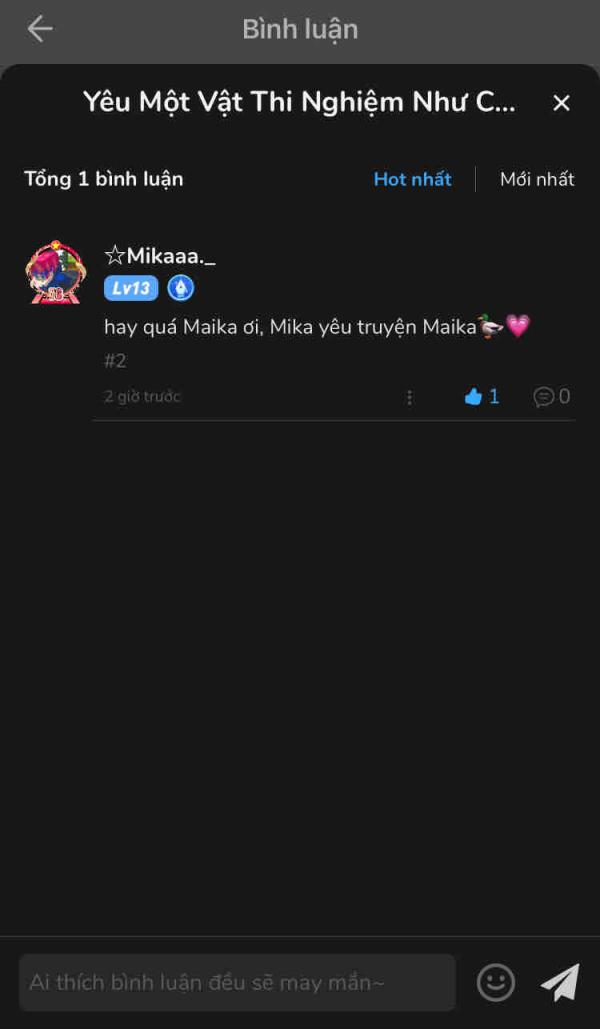Send comment with the paper plane icon

click(x=560, y=982)
